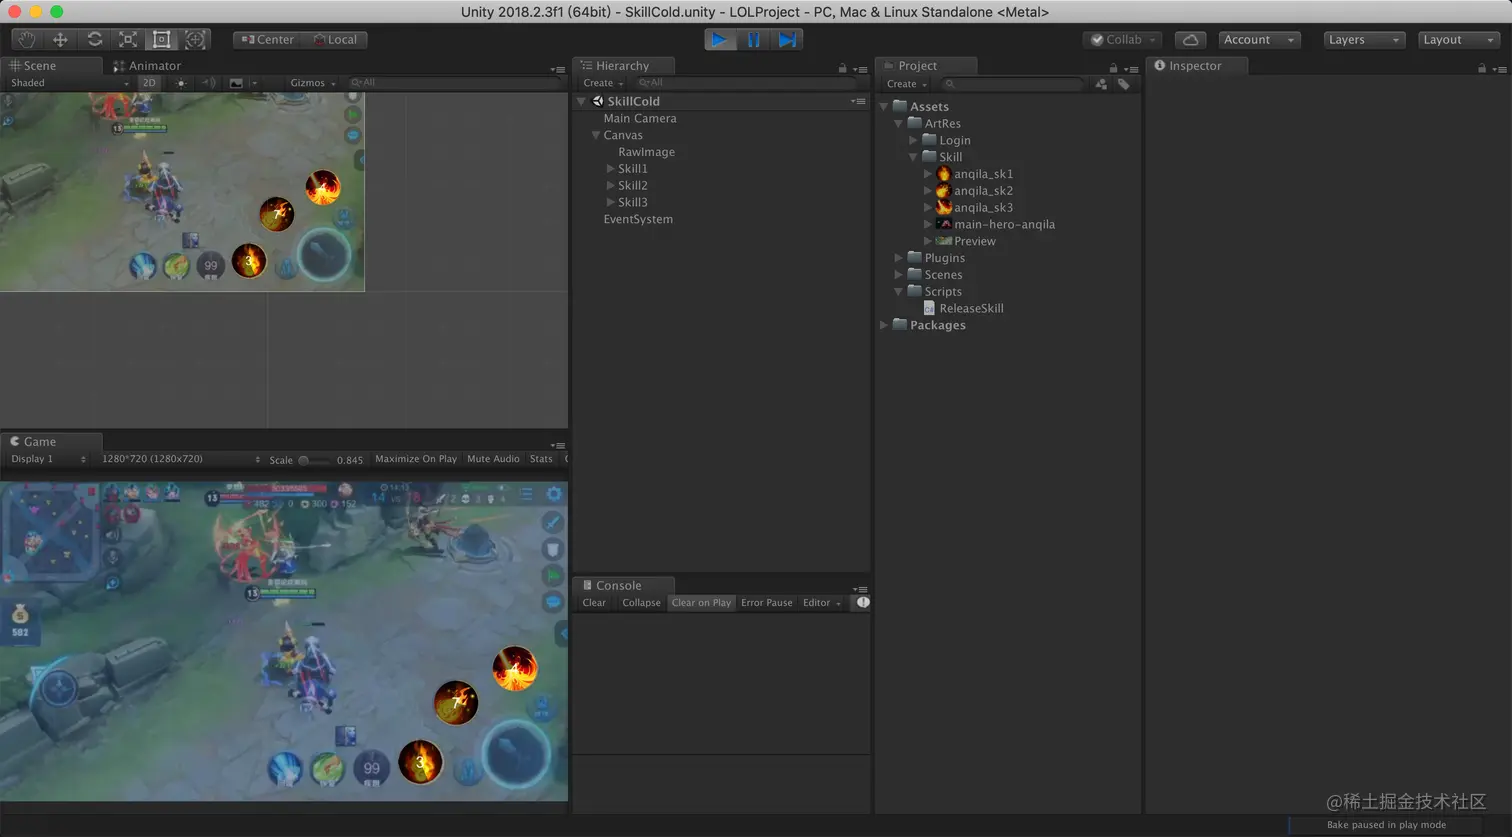Screen dimensions: 1512x837
Task: Select the Scale tool
Action: point(128,40)
